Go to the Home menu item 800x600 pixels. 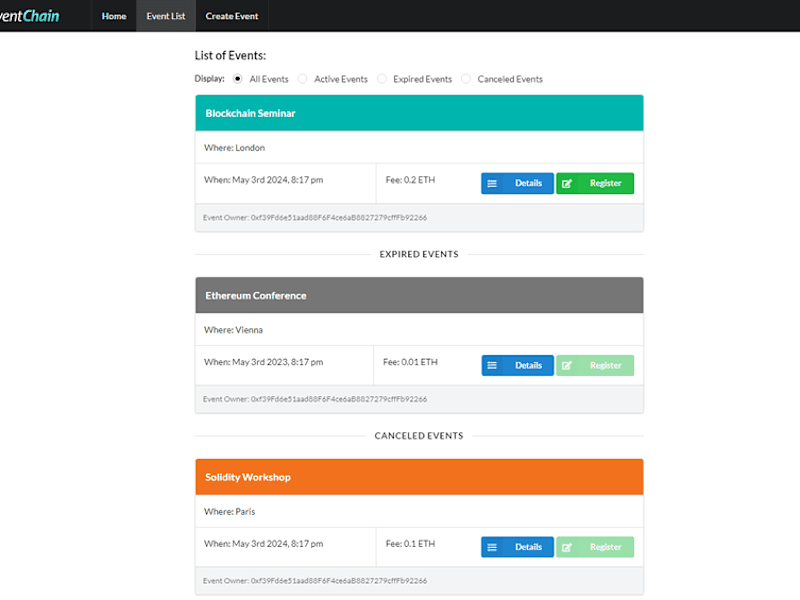114,16
